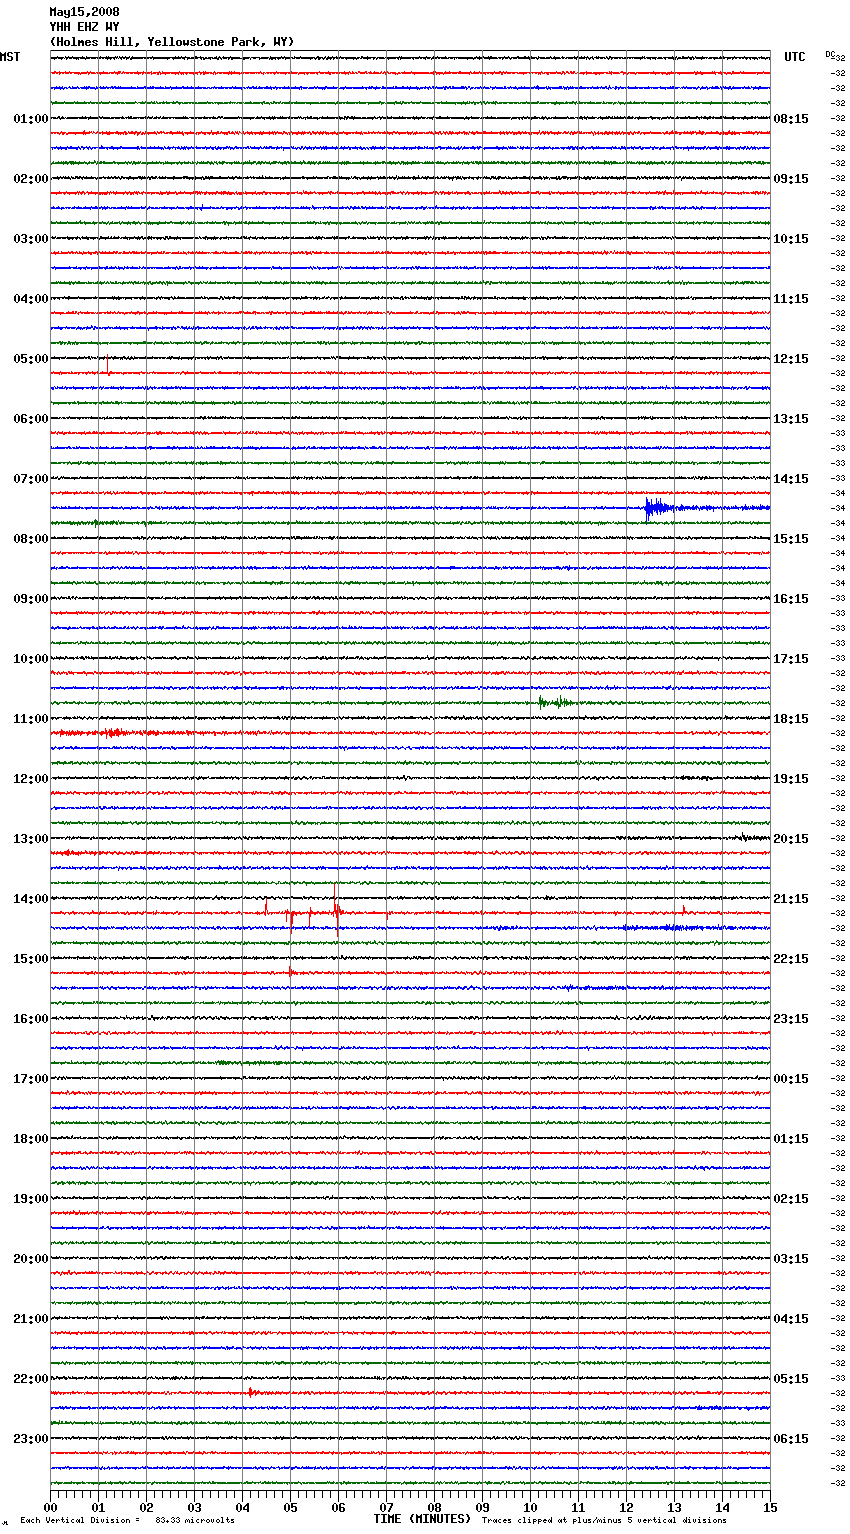
Task: Click the 09:15 UTC time label
Action: (x=791, y=179)
